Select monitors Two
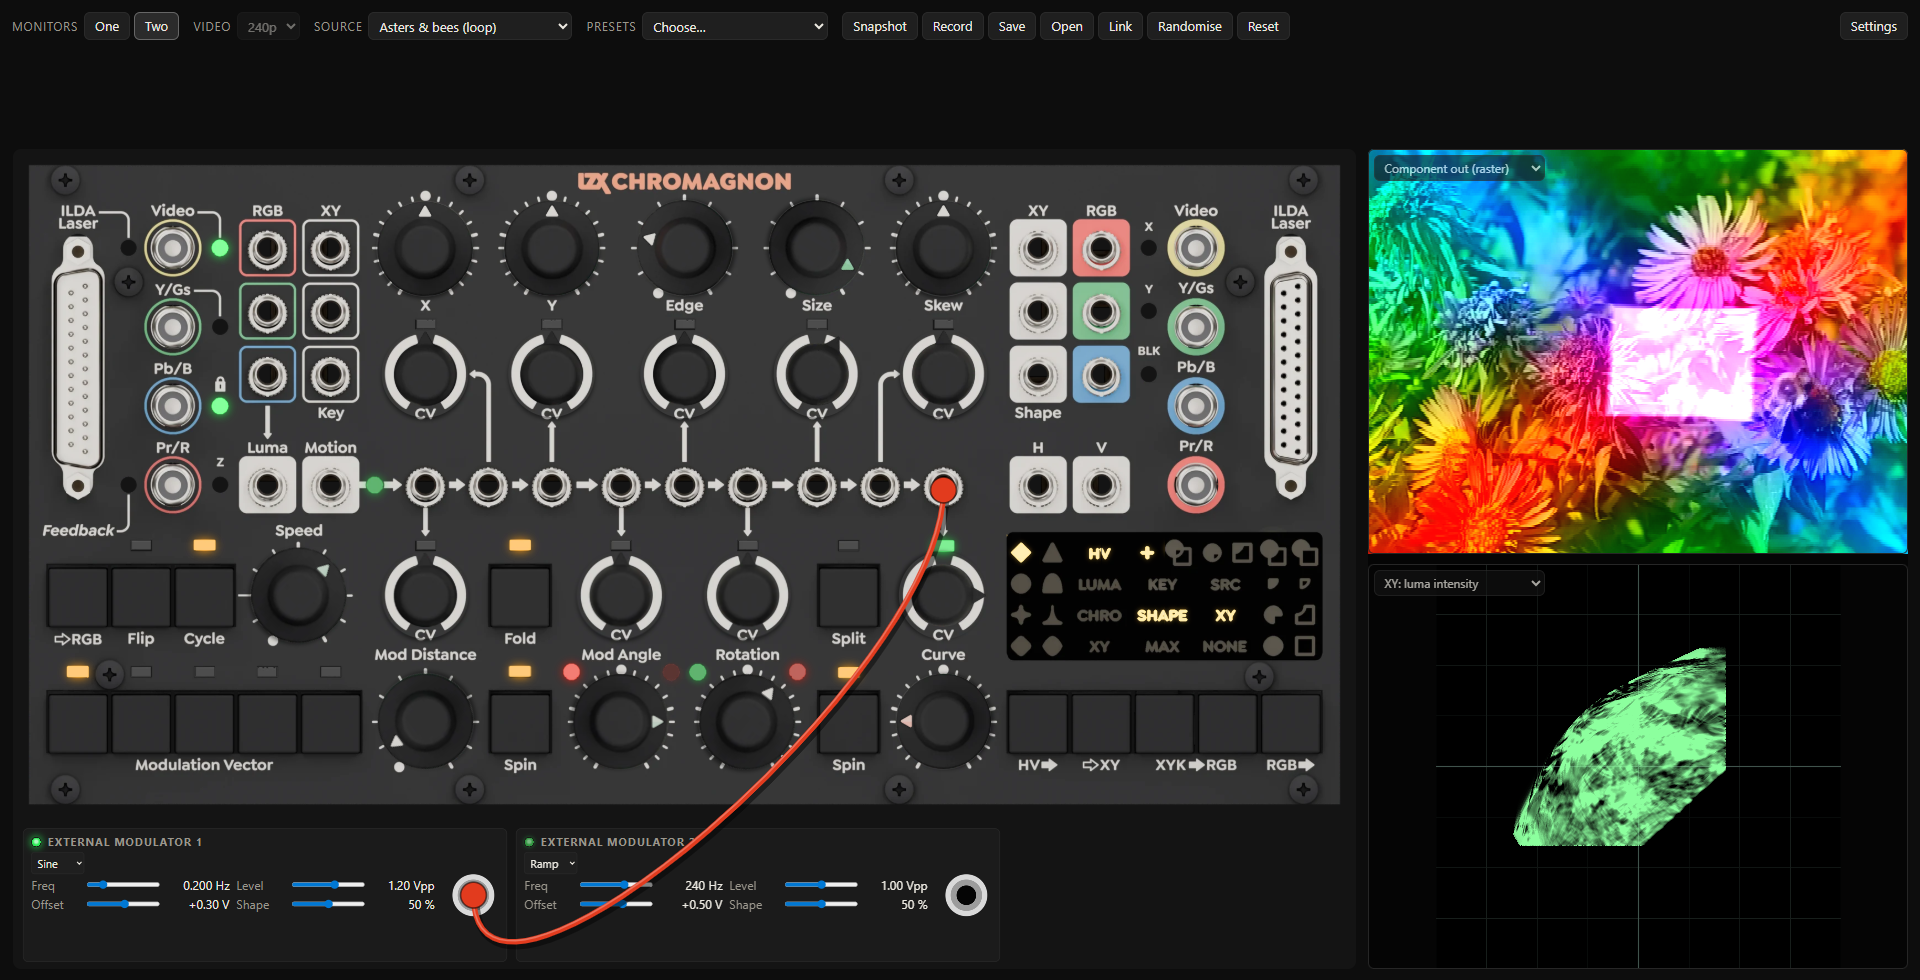Viewport: 1920px width, 980px height. coord(156,27)
